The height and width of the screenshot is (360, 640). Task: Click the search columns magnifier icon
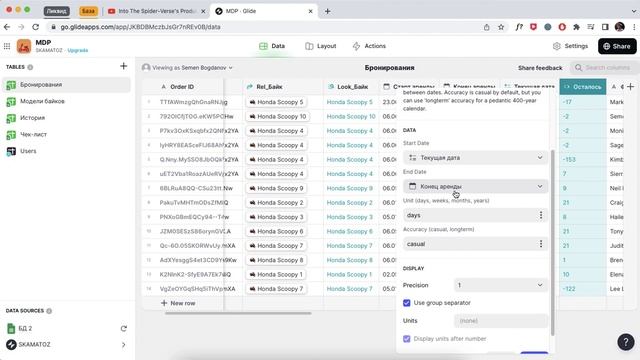tap(578, 68)
